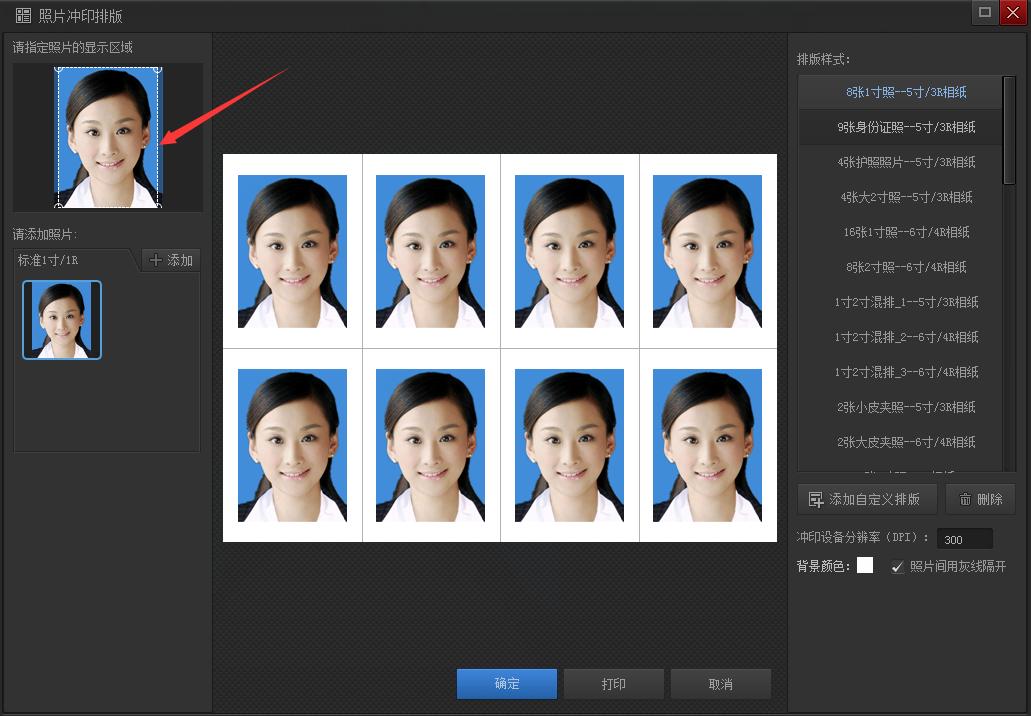Click 添加自定义排版 custom layout button
Viewport: 1031px width, 716px height.
click(x=866, y=499)
